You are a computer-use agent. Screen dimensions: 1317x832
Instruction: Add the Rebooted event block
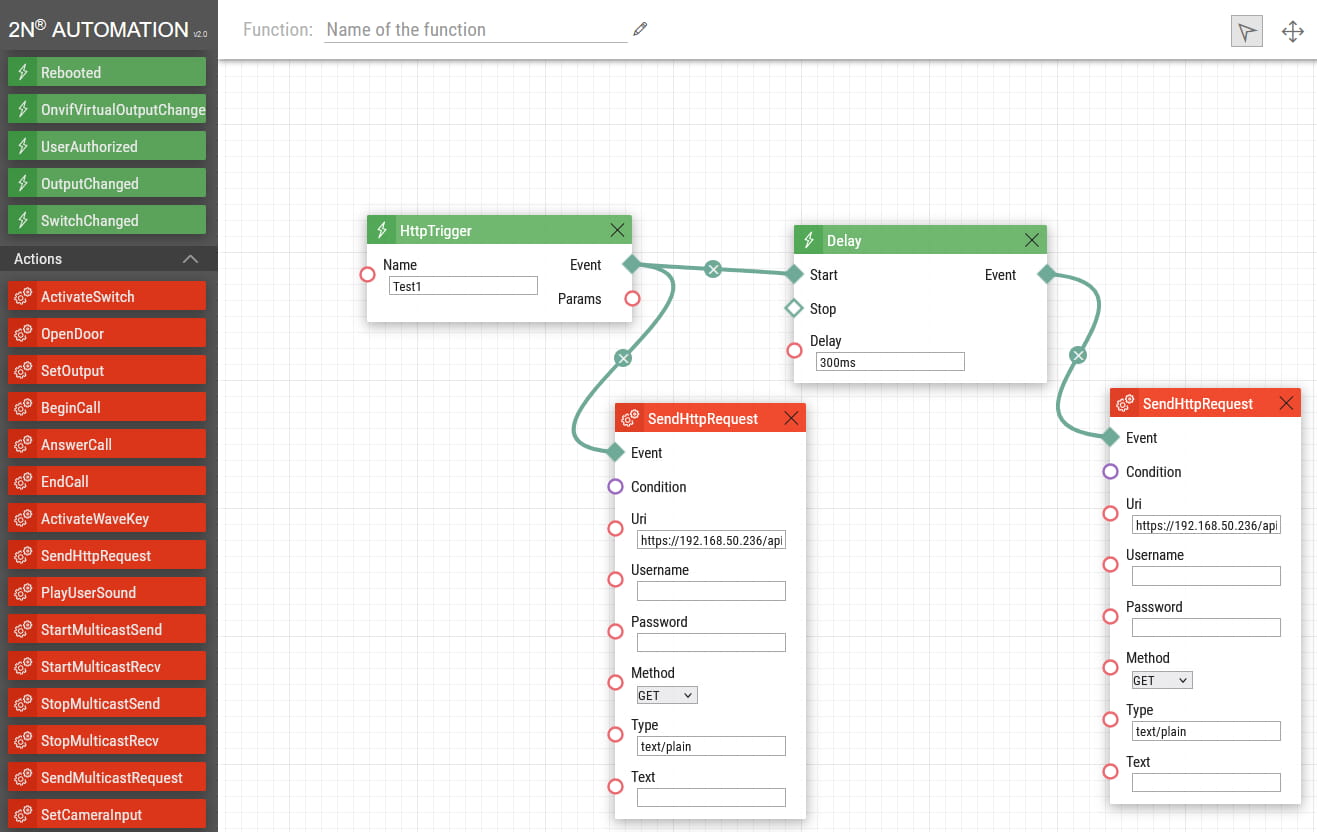107,72
